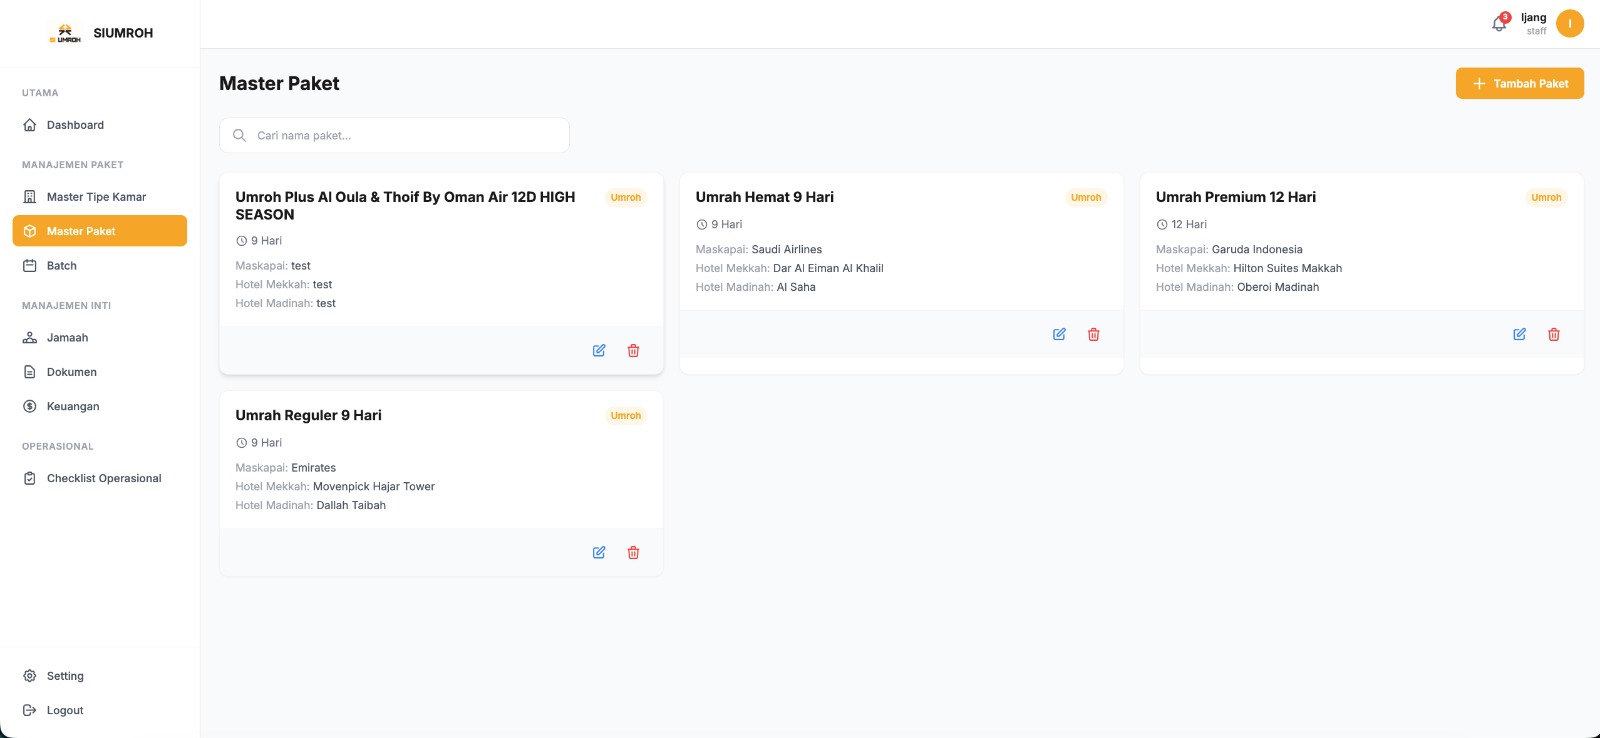
Task: Edit the Umrah Premium 12 Hari package
Action: [1519, 334]
